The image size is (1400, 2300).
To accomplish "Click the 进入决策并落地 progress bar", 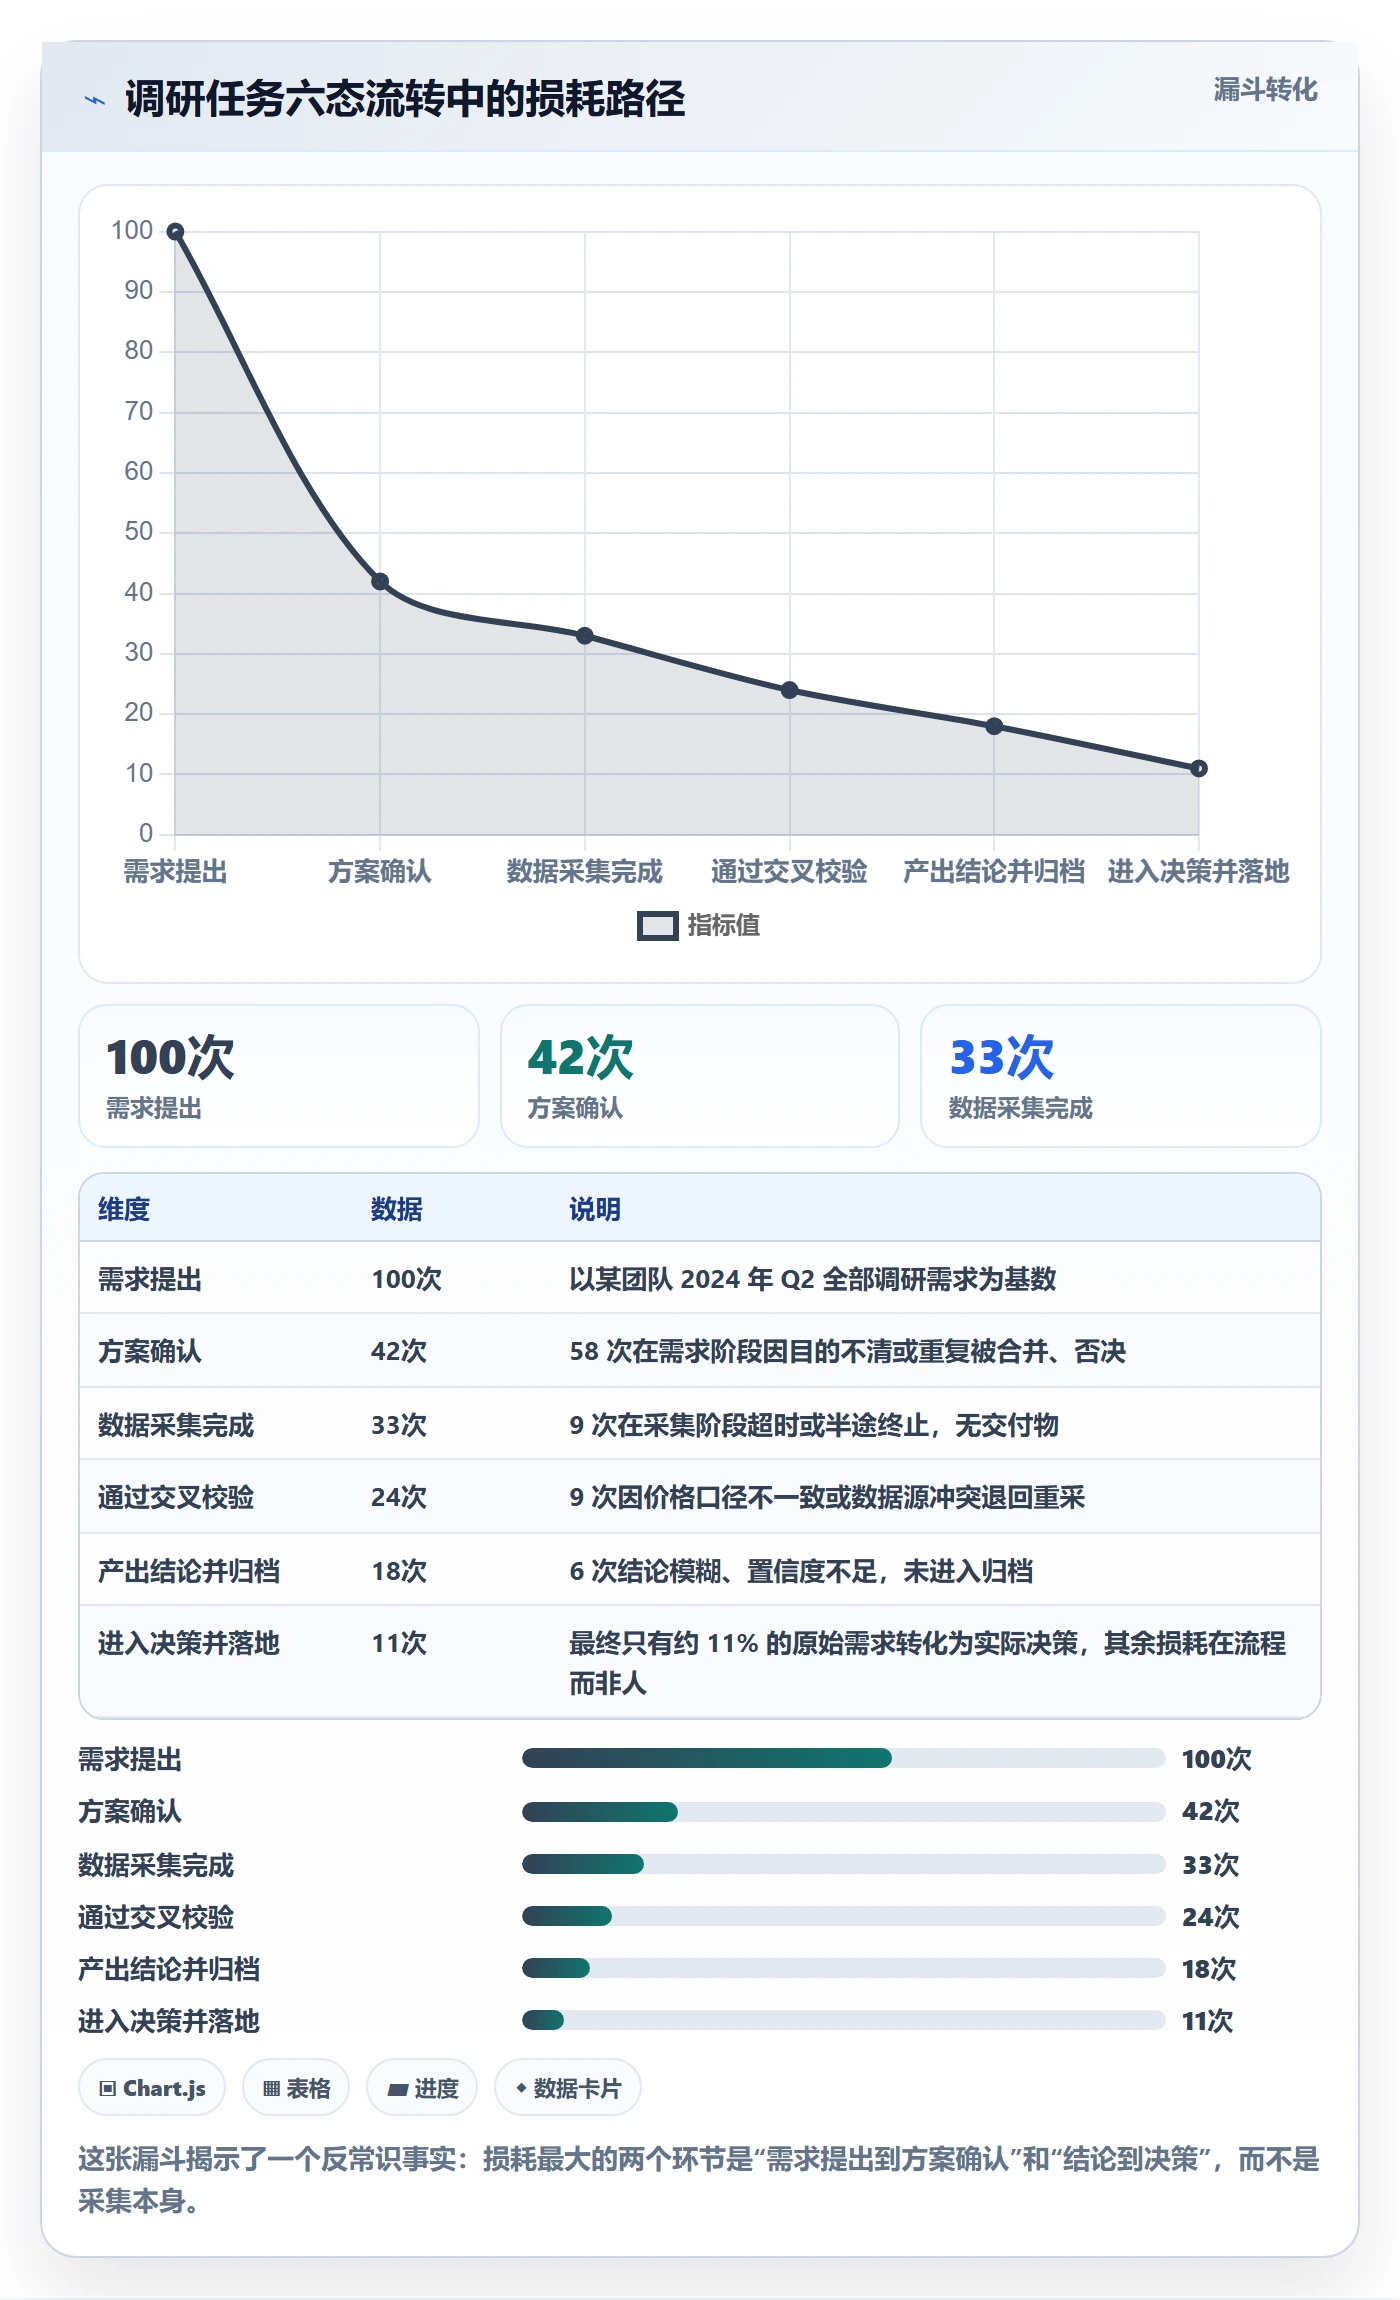I will (844, 2020).
